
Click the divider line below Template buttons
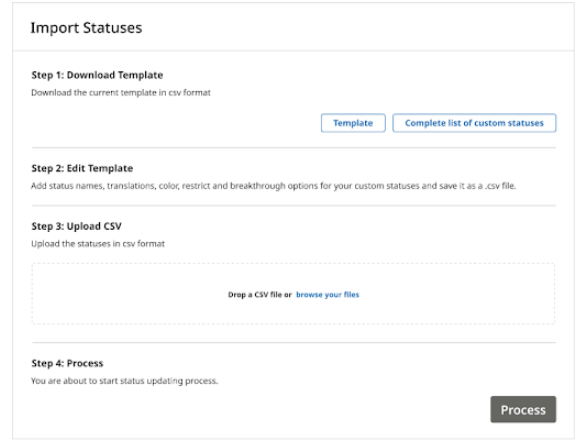tap(294, 148)
